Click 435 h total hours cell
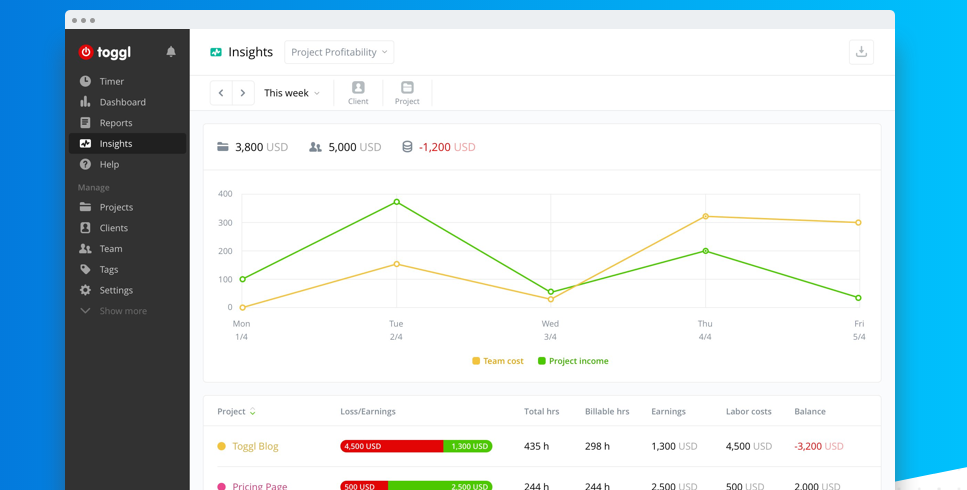 pyautogui.click(x=537, y=446)
